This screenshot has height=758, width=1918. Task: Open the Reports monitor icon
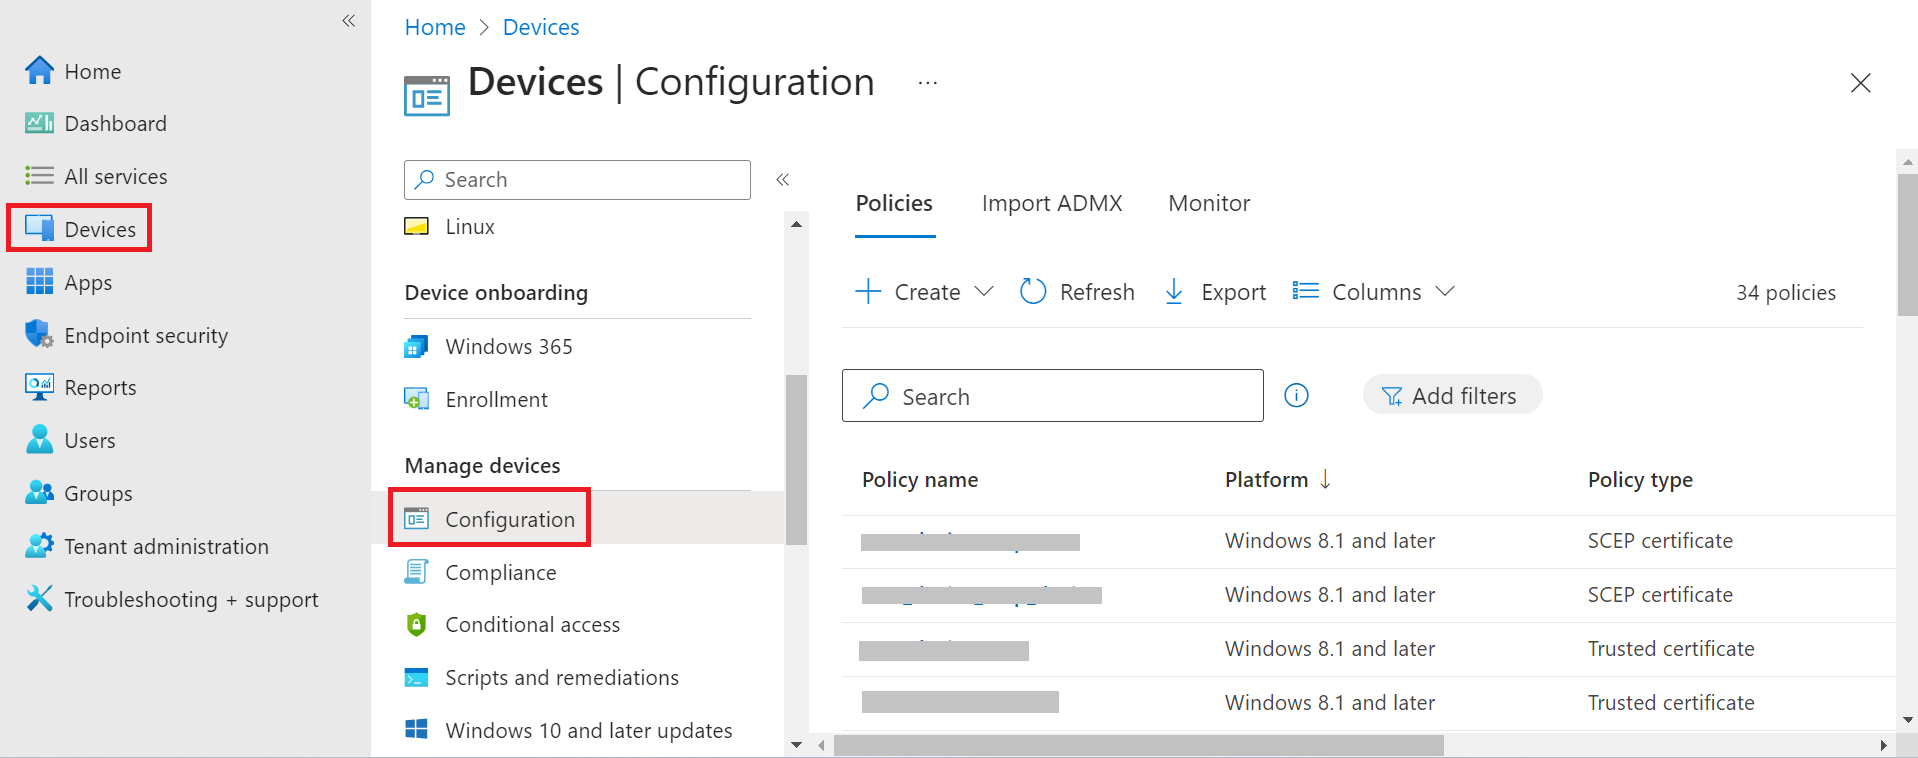point(40,387)
